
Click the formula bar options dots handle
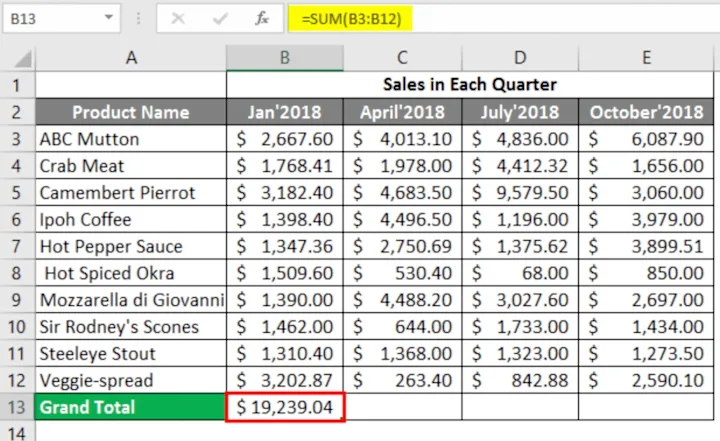pyautogui.click(x=138, y=19)
